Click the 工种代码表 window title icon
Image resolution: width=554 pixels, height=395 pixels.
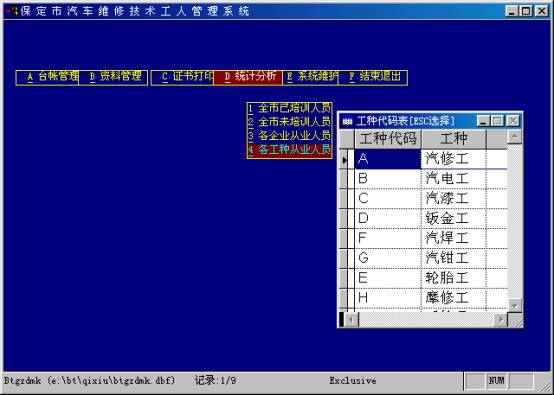[347, 122]
